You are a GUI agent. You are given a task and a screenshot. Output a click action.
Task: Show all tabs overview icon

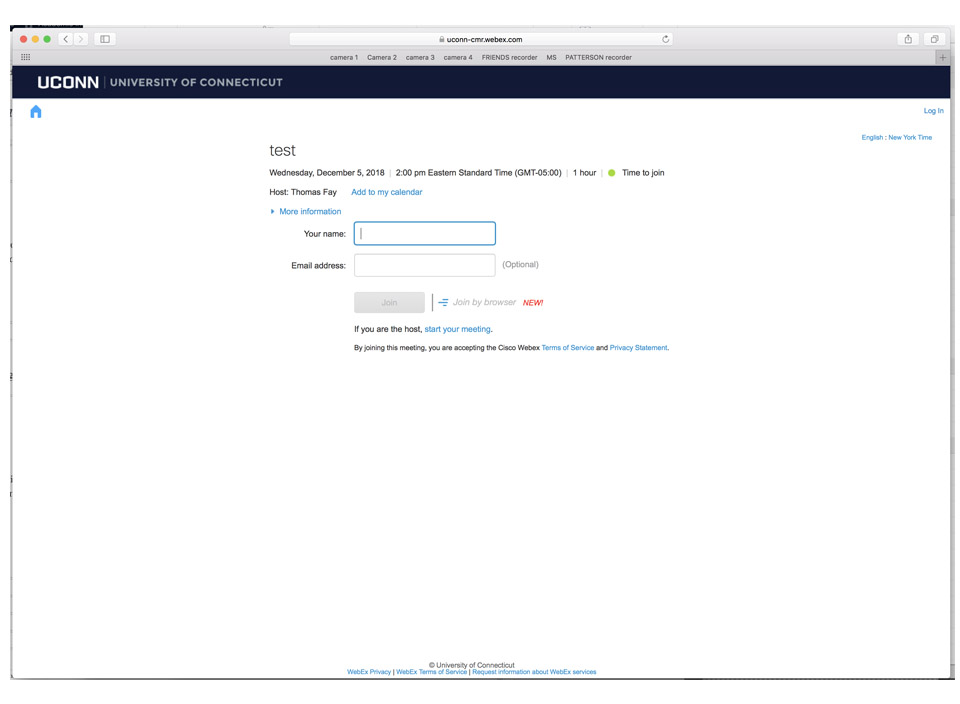tap(934, 39)
